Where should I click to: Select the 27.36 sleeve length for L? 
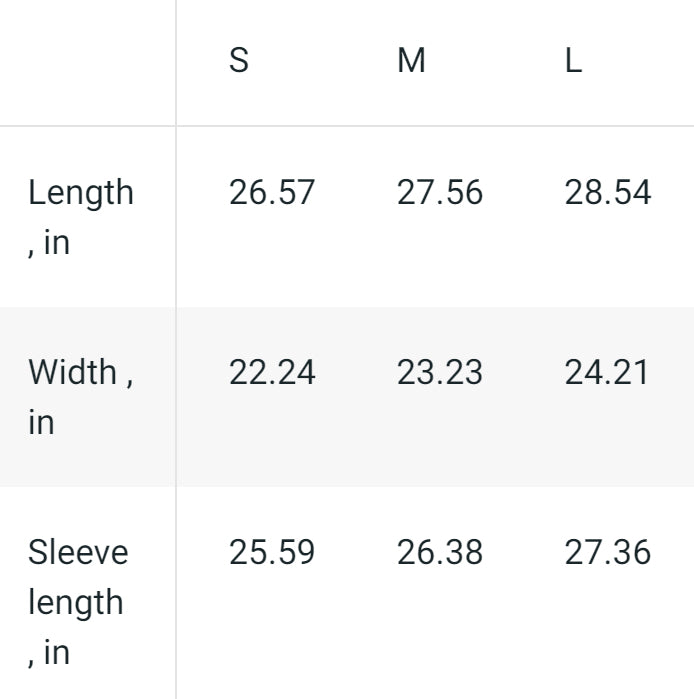pyautogui.click(x=608, y=552)
